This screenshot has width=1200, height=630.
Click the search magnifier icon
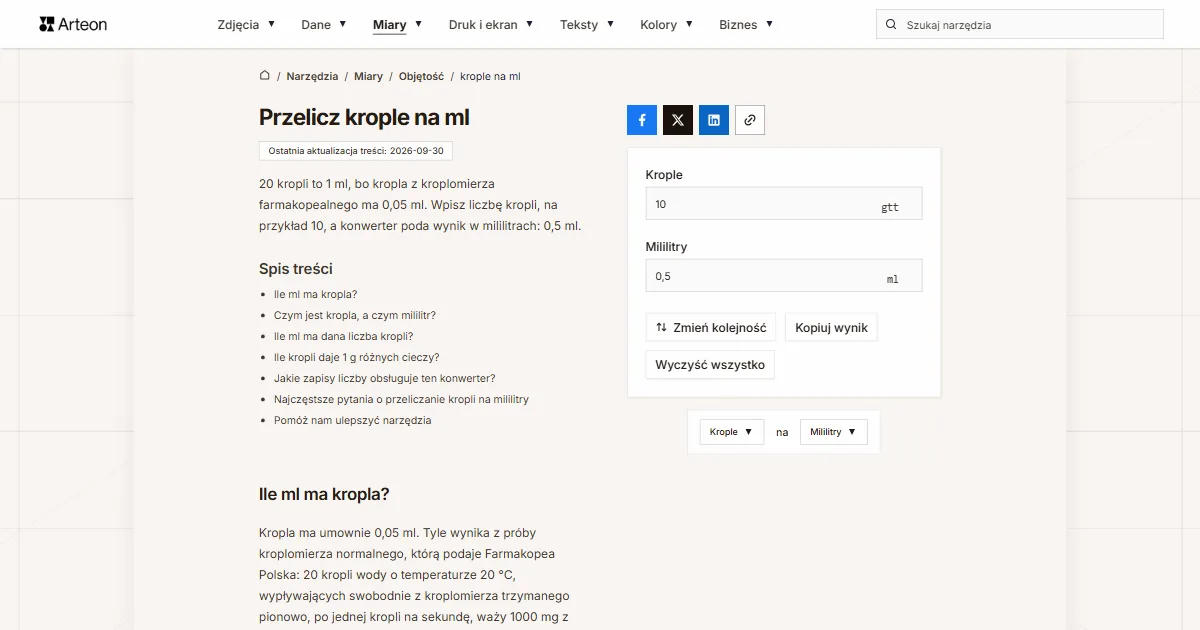(891, 25)
